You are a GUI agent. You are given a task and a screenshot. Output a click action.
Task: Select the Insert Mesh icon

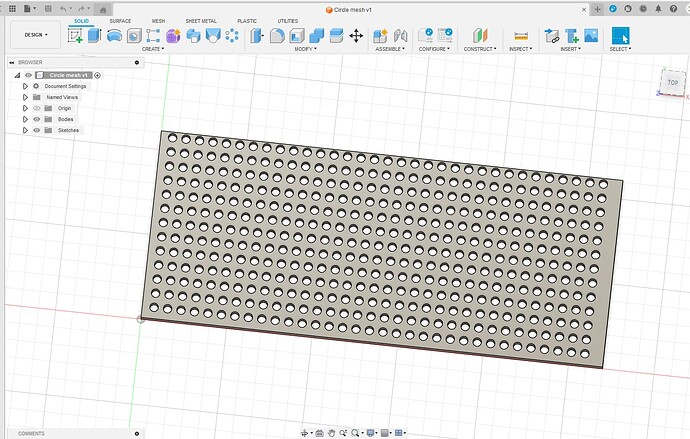point(572,36)
